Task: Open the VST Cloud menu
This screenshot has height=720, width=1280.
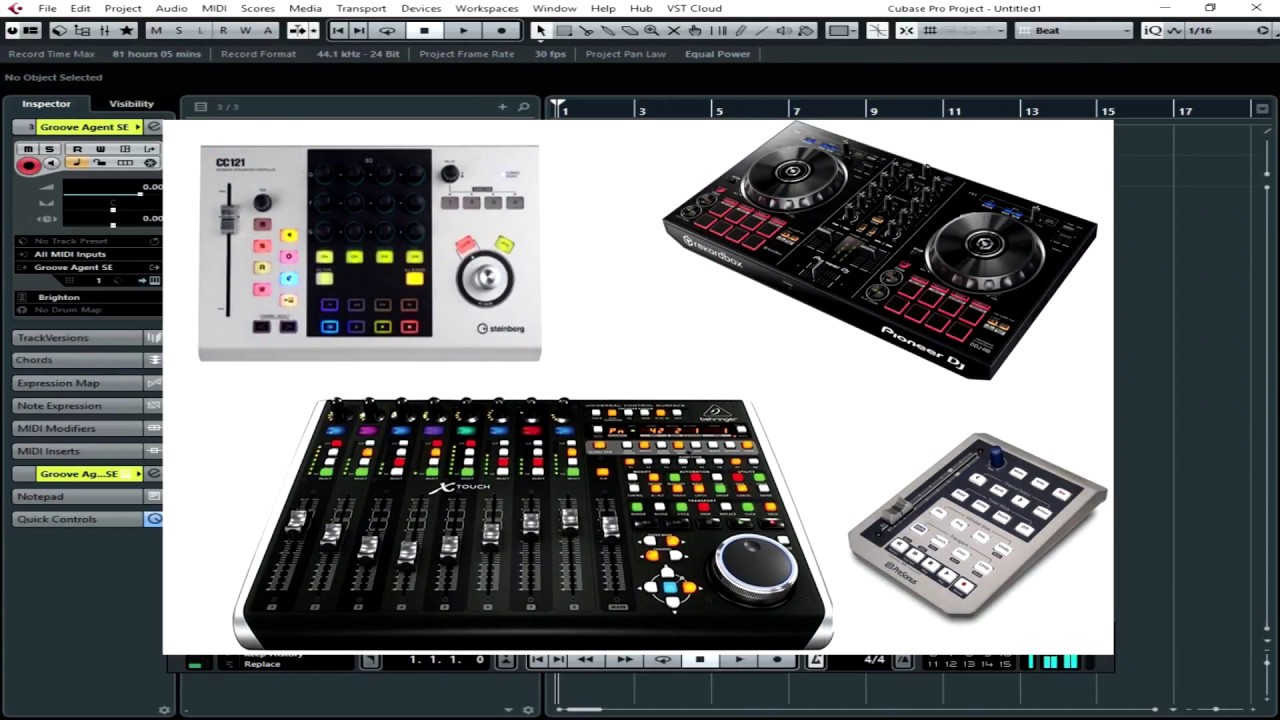Action: tap(694, 8)
